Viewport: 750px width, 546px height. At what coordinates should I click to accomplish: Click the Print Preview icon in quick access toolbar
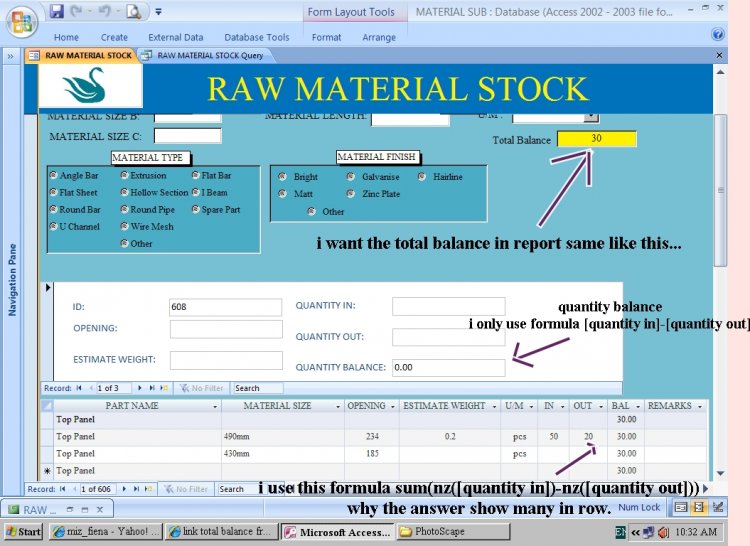(x=133, y=12)
